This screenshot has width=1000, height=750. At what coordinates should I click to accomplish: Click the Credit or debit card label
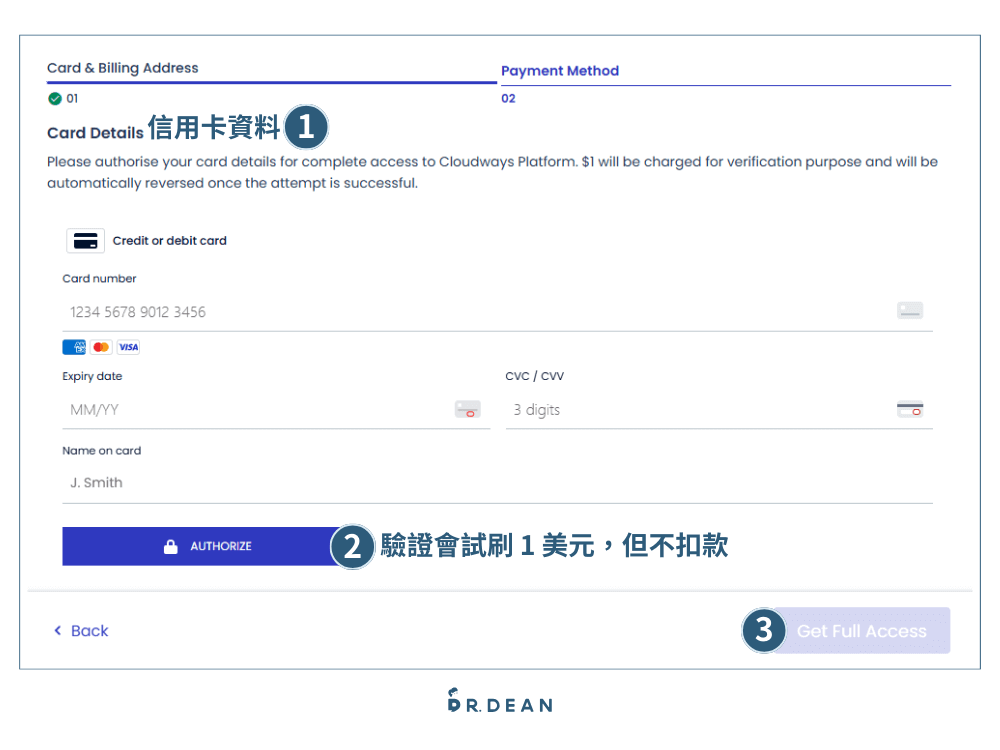(x=170, y=241)
